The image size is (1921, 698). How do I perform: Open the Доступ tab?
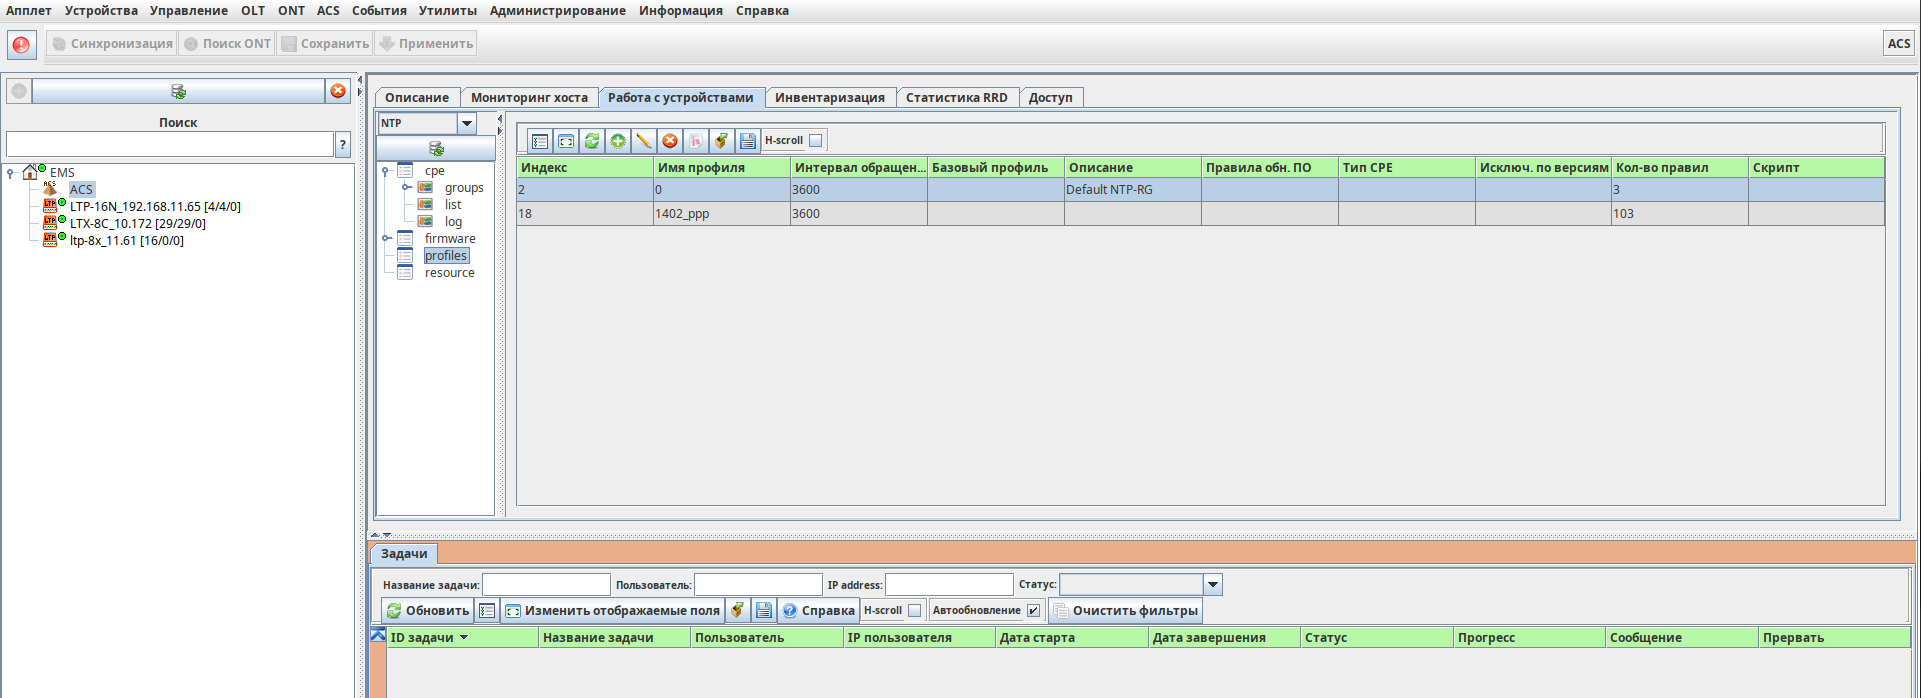point(1051,97)
